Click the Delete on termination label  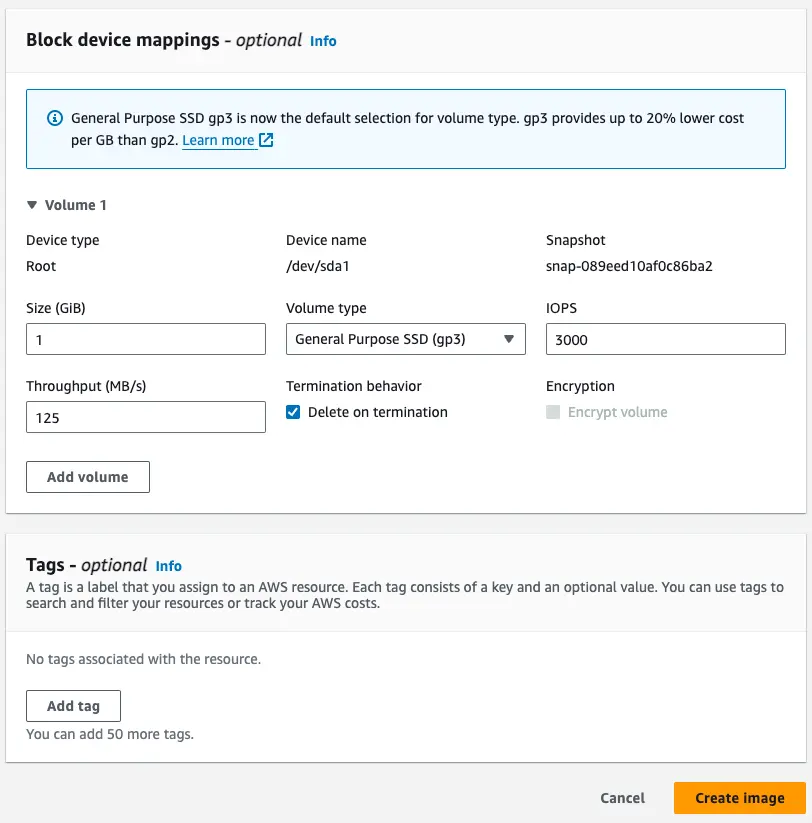[377, 412]
